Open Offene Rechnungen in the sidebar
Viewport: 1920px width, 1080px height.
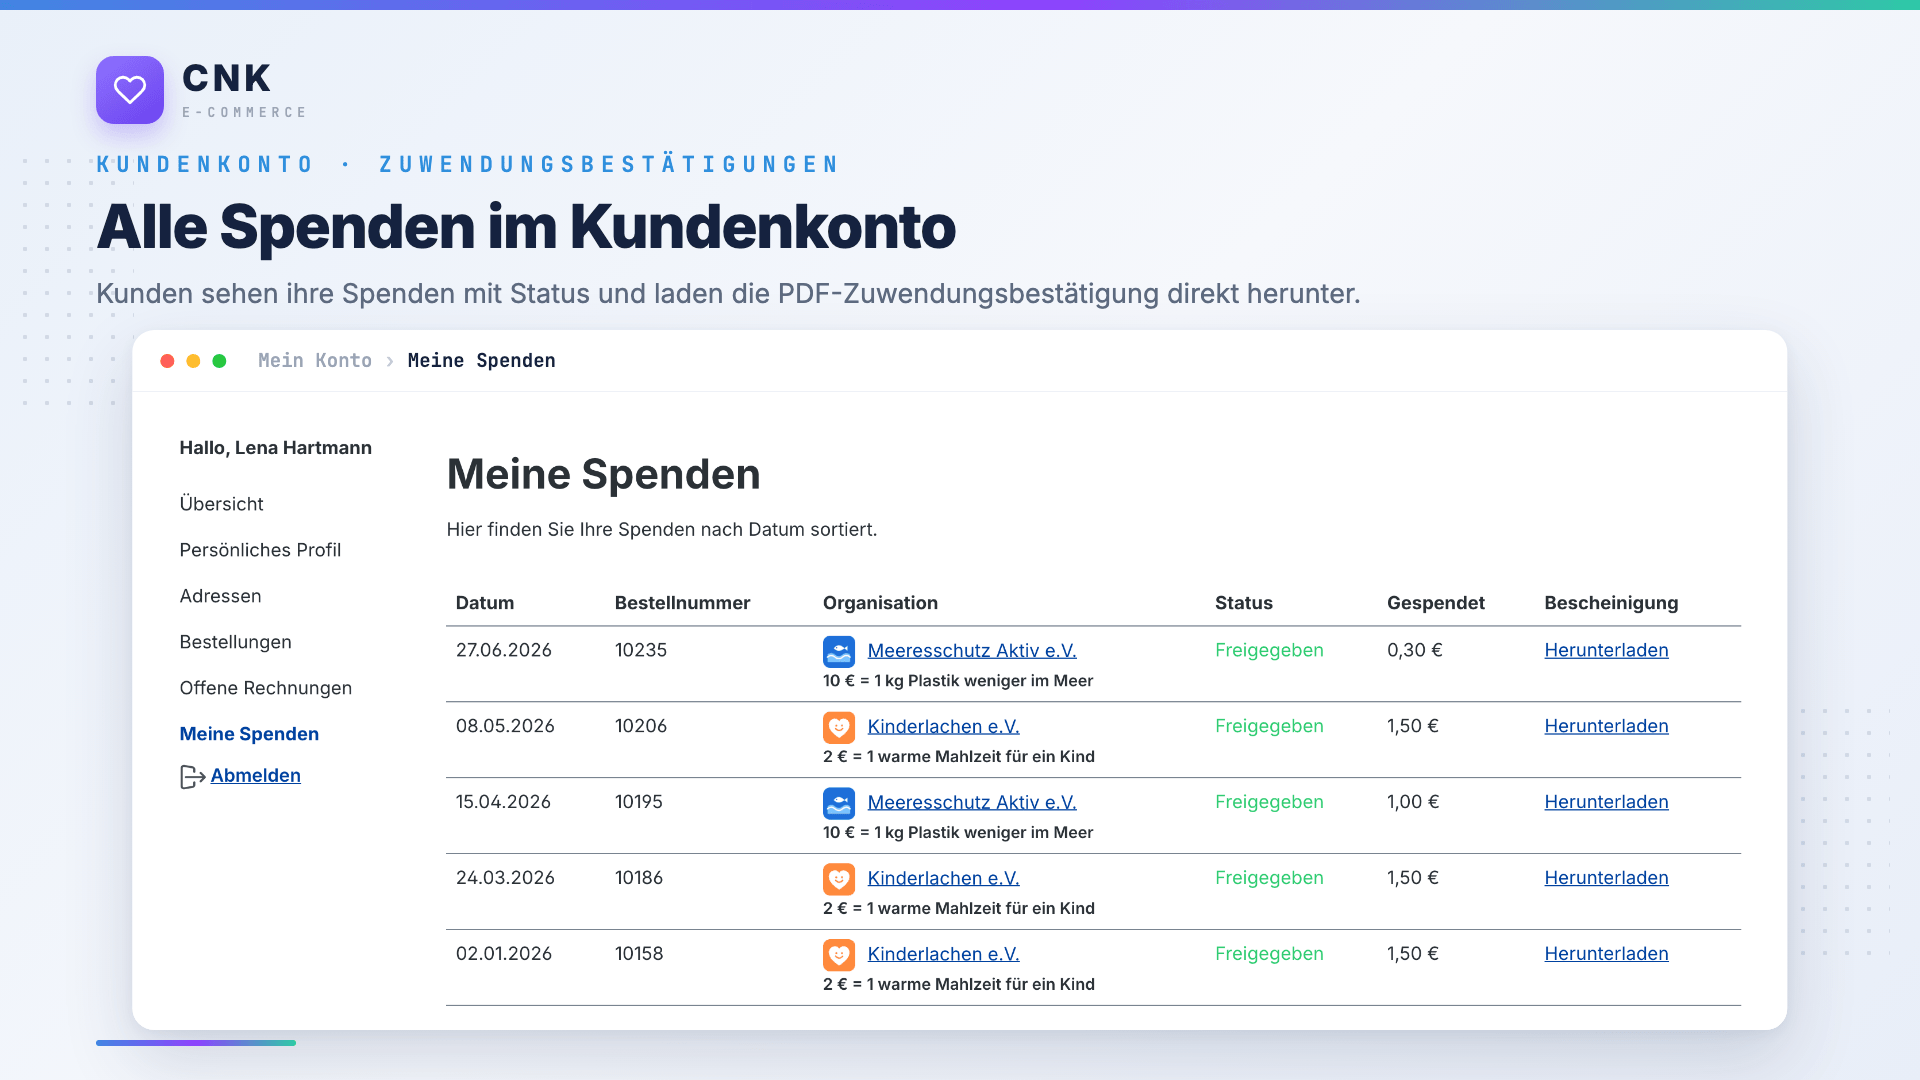click(265, 688)
